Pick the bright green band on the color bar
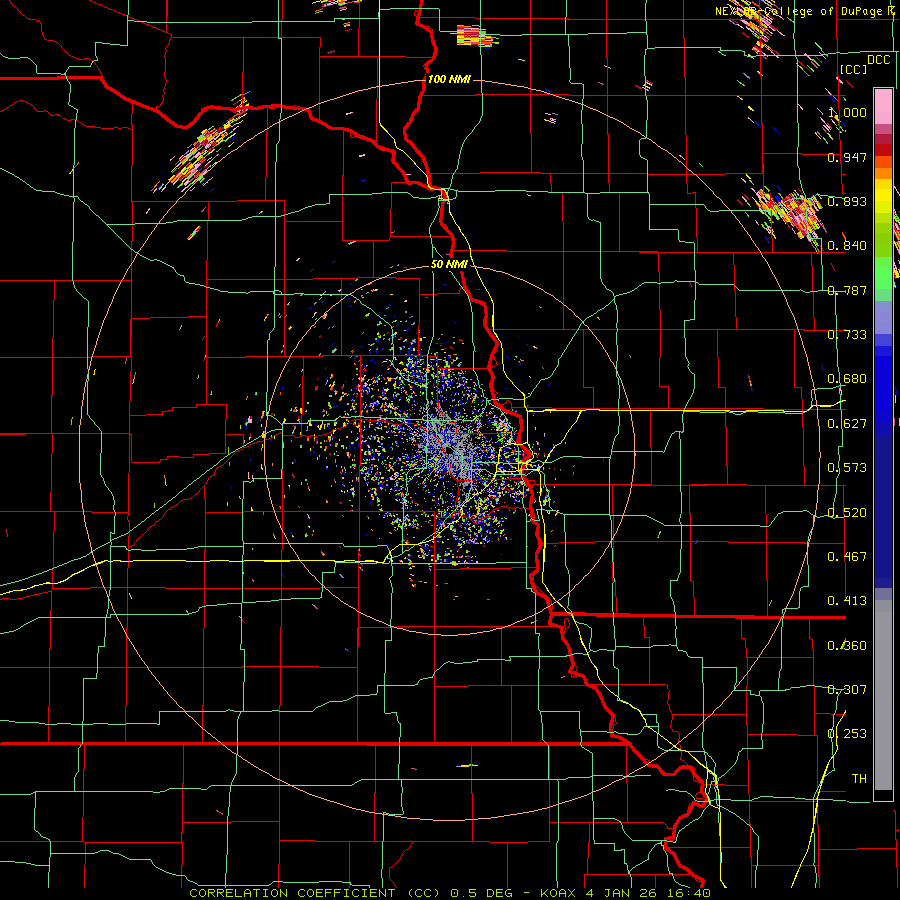The width and height of the screenshot is (900, 900). 883,273
